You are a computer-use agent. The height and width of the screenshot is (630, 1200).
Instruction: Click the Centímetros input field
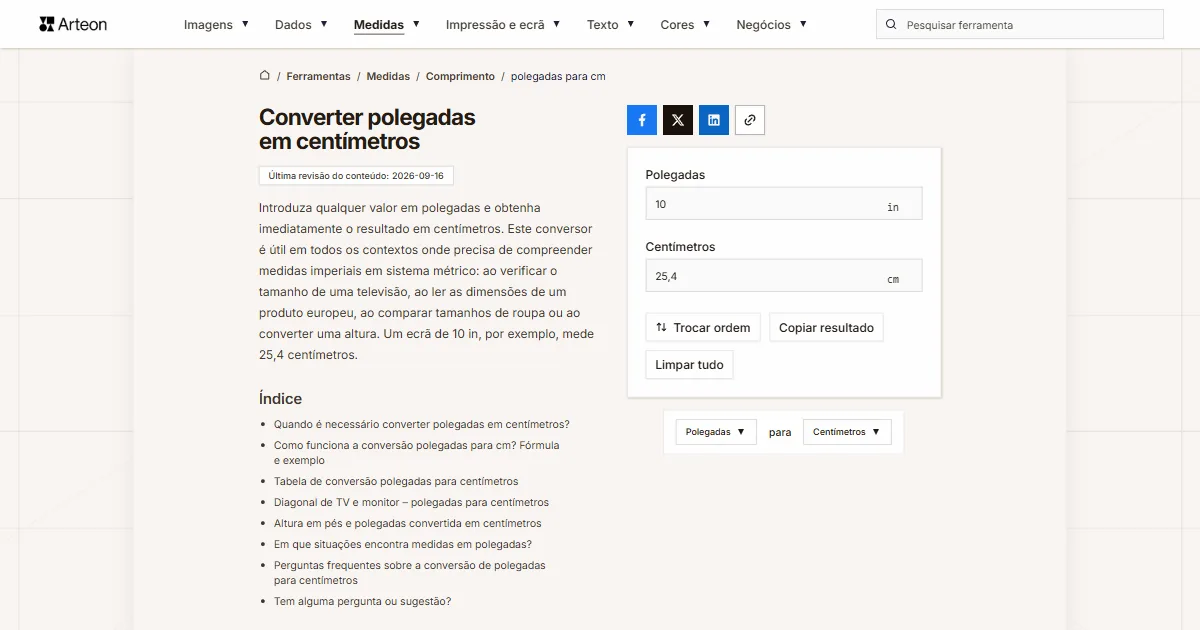pos(784,276)
